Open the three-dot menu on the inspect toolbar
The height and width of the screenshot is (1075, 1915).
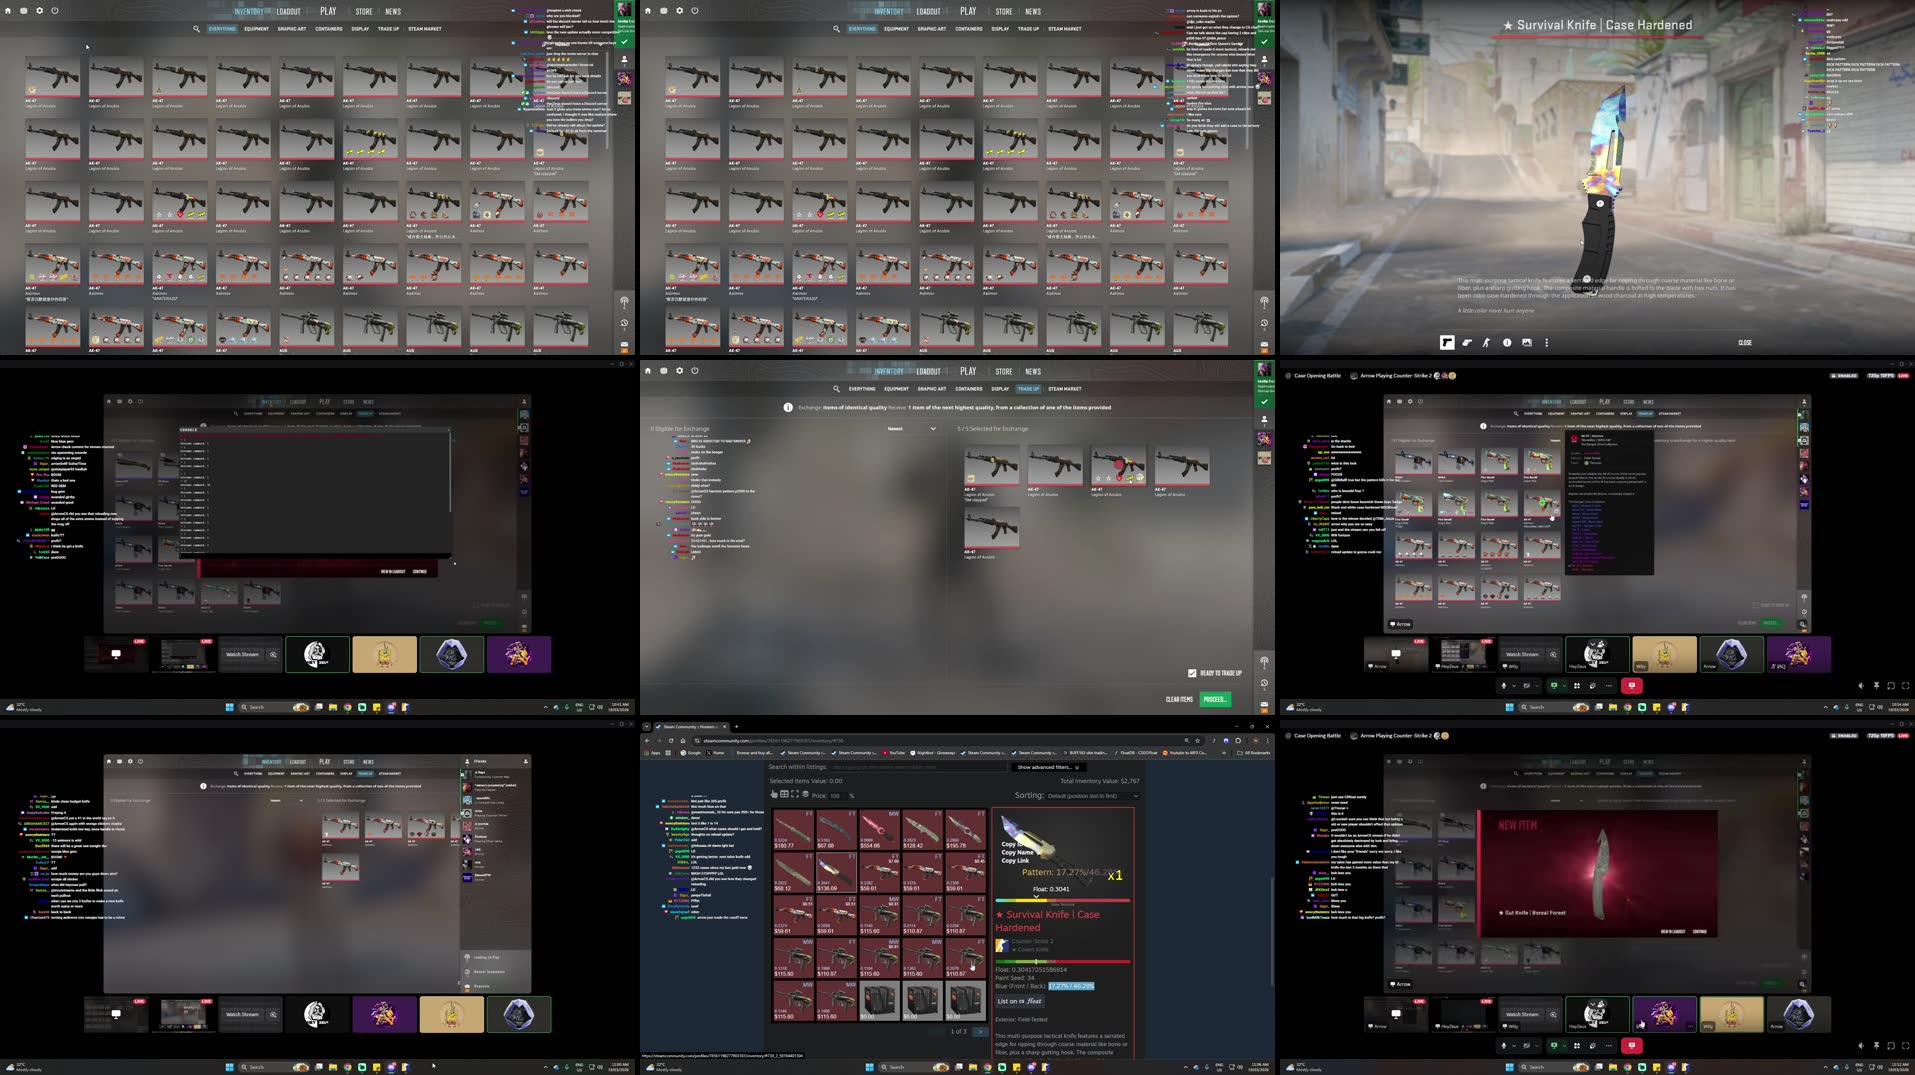pos(1547,343)
